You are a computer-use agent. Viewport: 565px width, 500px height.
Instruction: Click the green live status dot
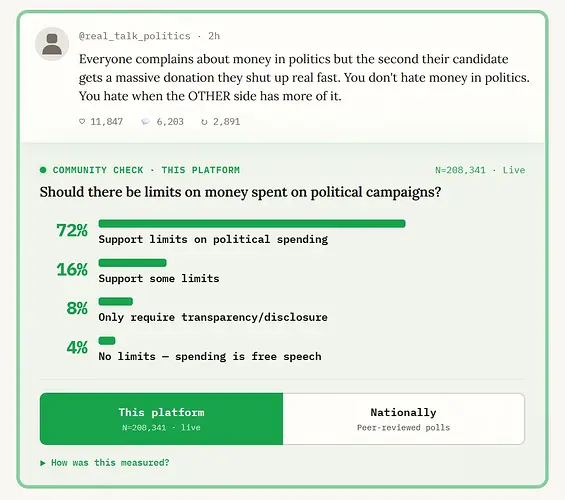(43, 170)
